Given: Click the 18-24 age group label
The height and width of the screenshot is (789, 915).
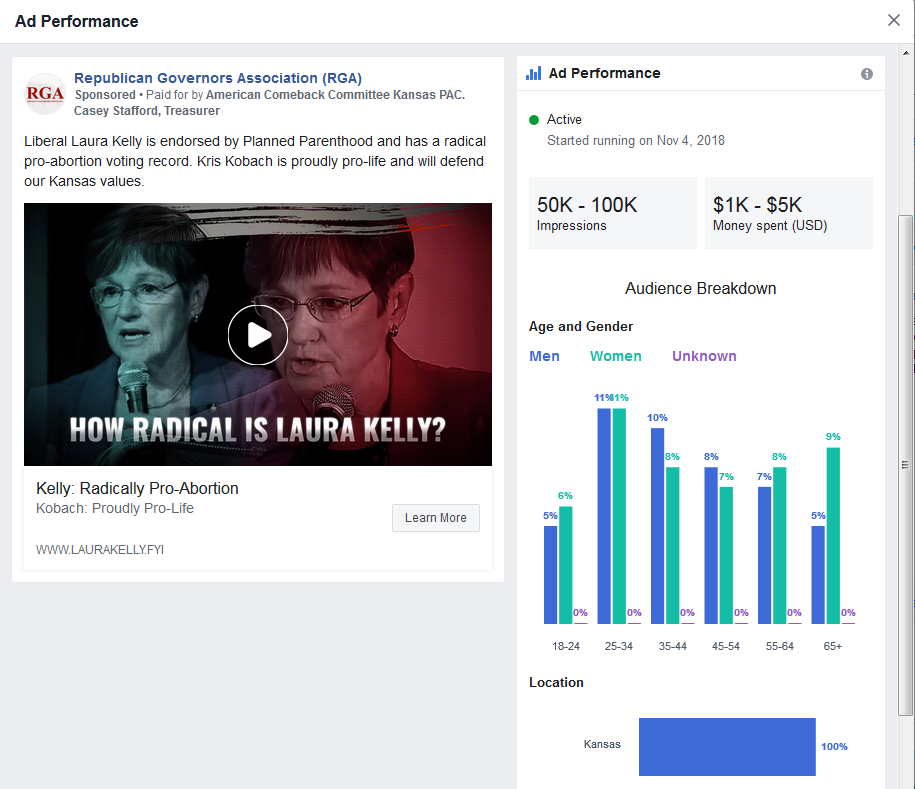Looking at the screenshot, I should 566,646.
